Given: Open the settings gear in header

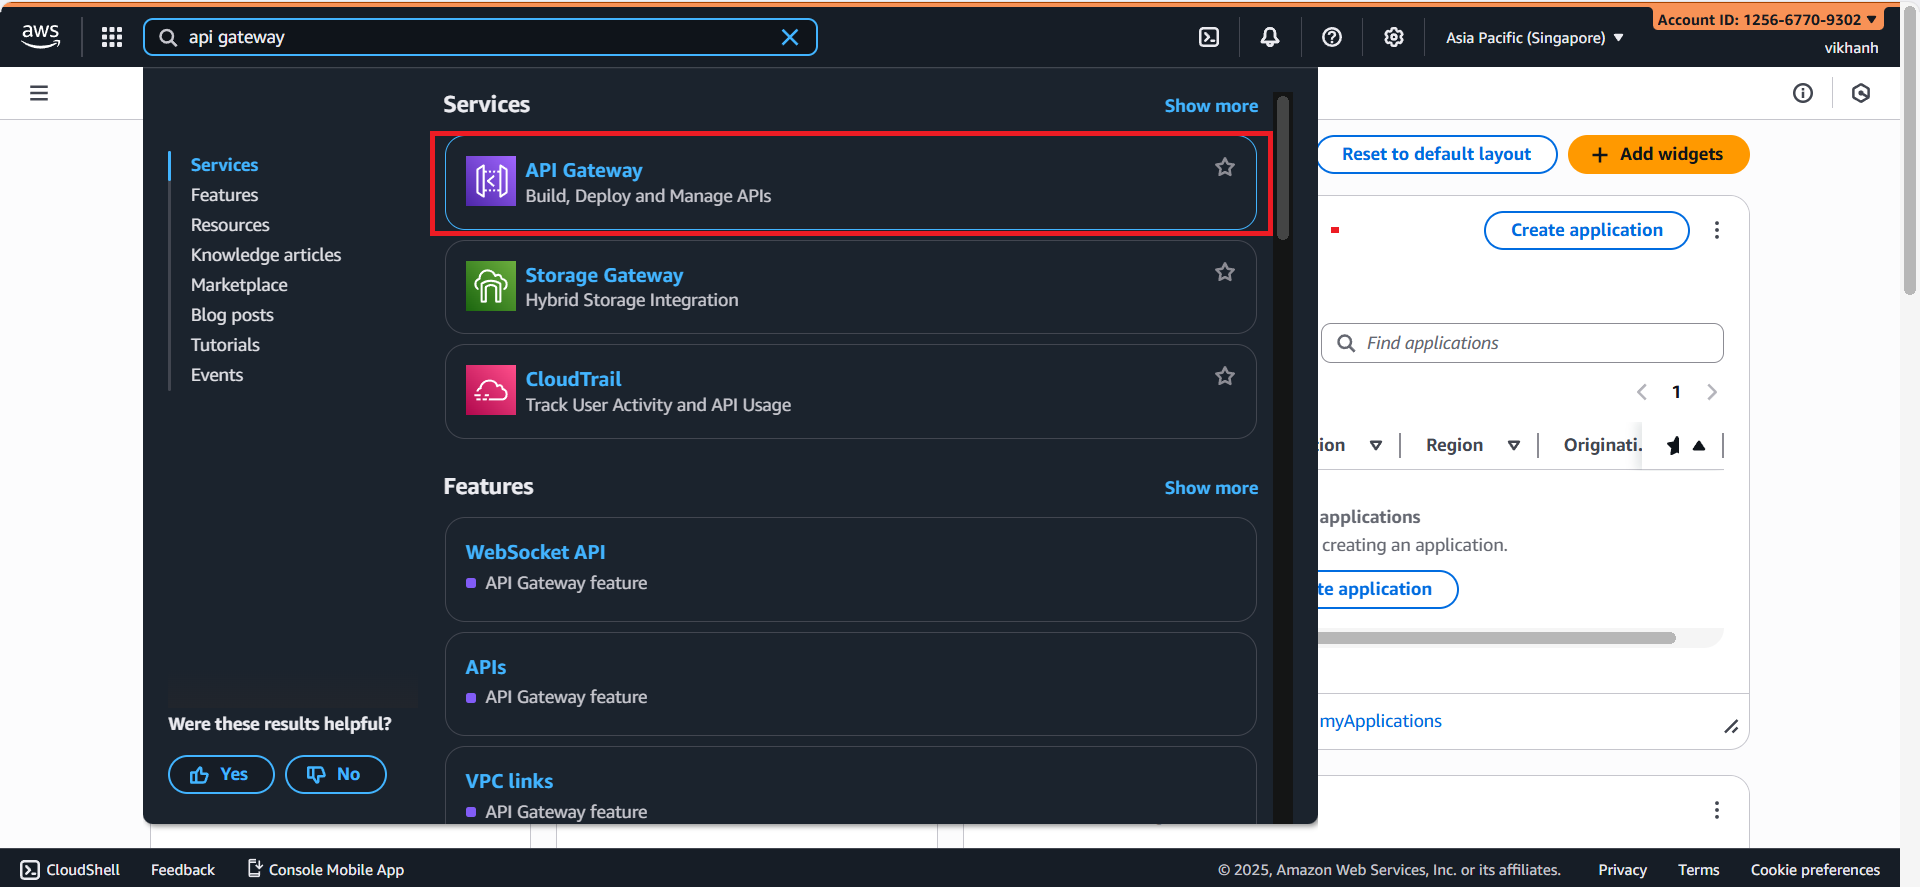Looking at the screenshot, I should coord(1394,37).
